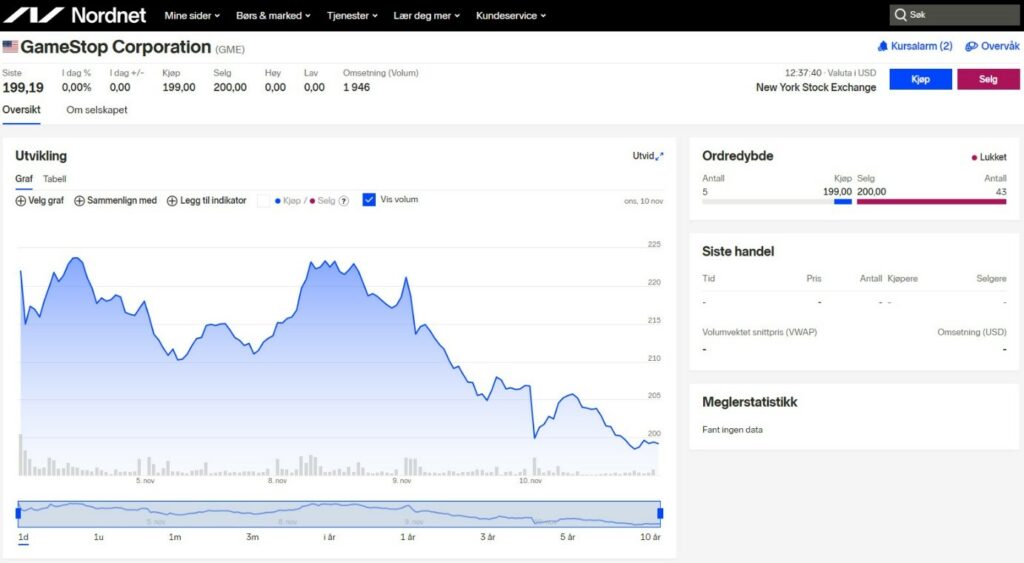
Task: Click the Nordnet logo
Action: (x=75, y=15)
